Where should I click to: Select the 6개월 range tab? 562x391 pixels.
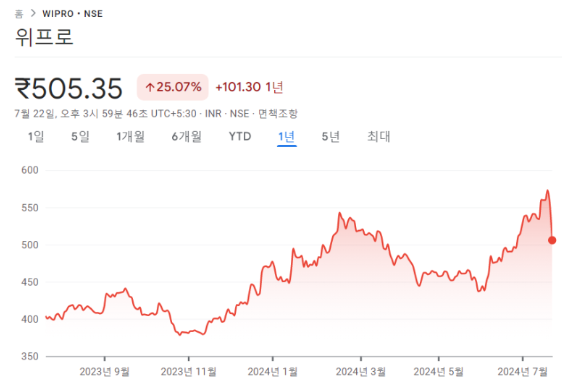coord(186,136)
